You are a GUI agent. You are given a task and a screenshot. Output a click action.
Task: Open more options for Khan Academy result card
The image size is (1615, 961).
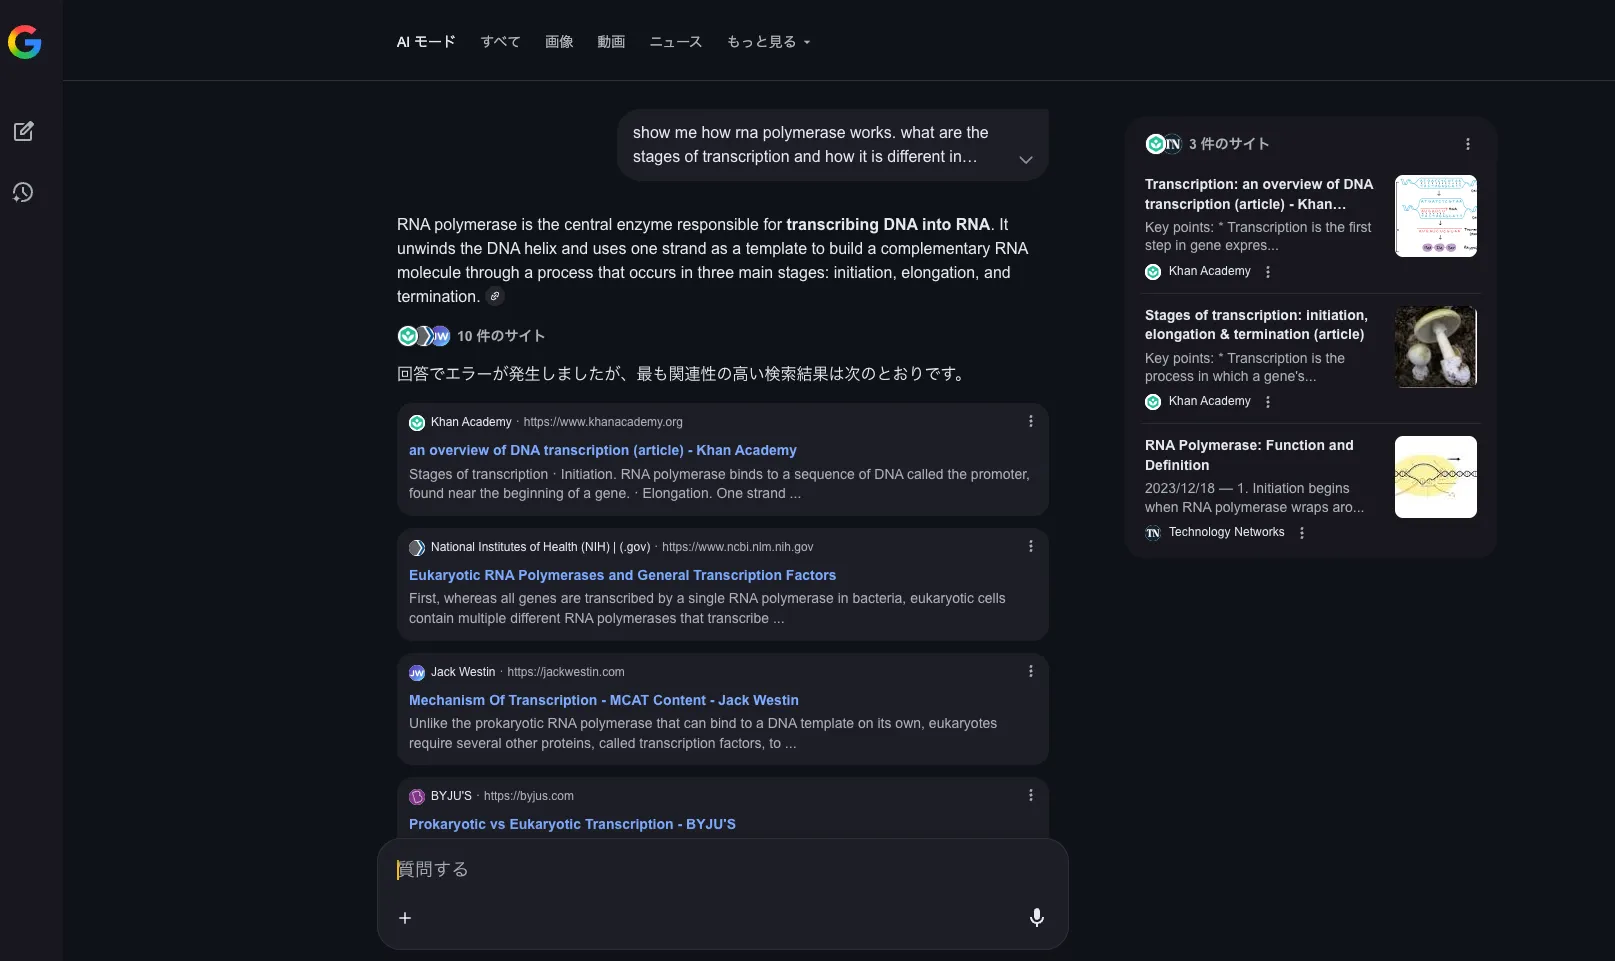(1031, 421)
